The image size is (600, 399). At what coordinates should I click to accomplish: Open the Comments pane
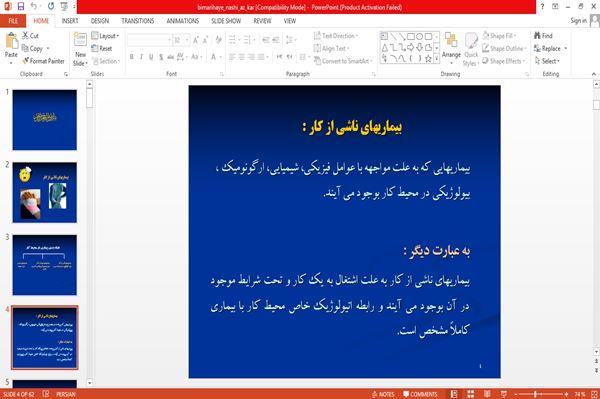[x=420, y=394]
